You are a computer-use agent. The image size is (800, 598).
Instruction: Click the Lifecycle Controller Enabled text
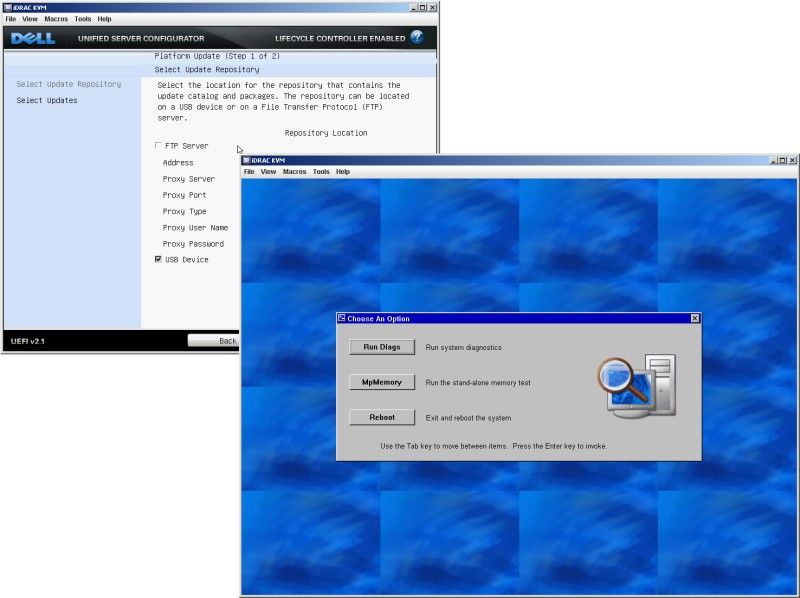pos(340,38)
